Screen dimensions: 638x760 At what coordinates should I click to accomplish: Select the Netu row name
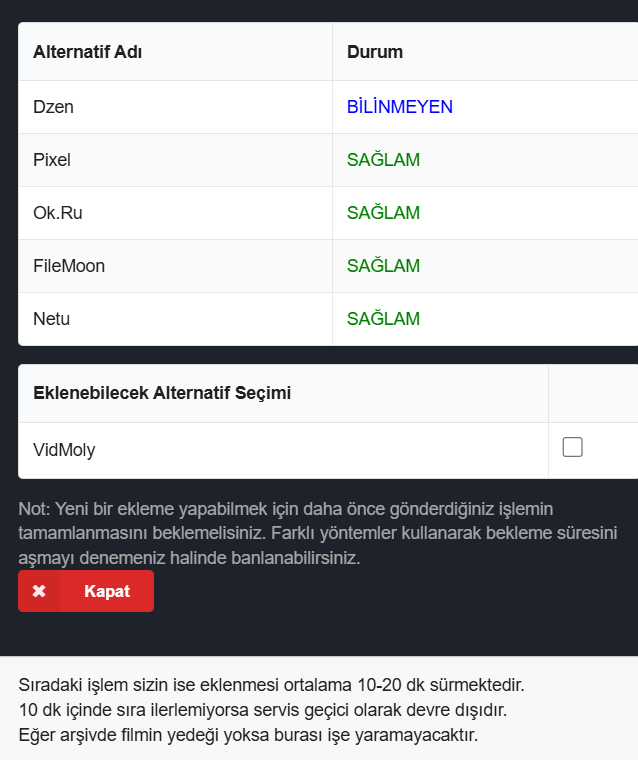[x=51, y=319]
